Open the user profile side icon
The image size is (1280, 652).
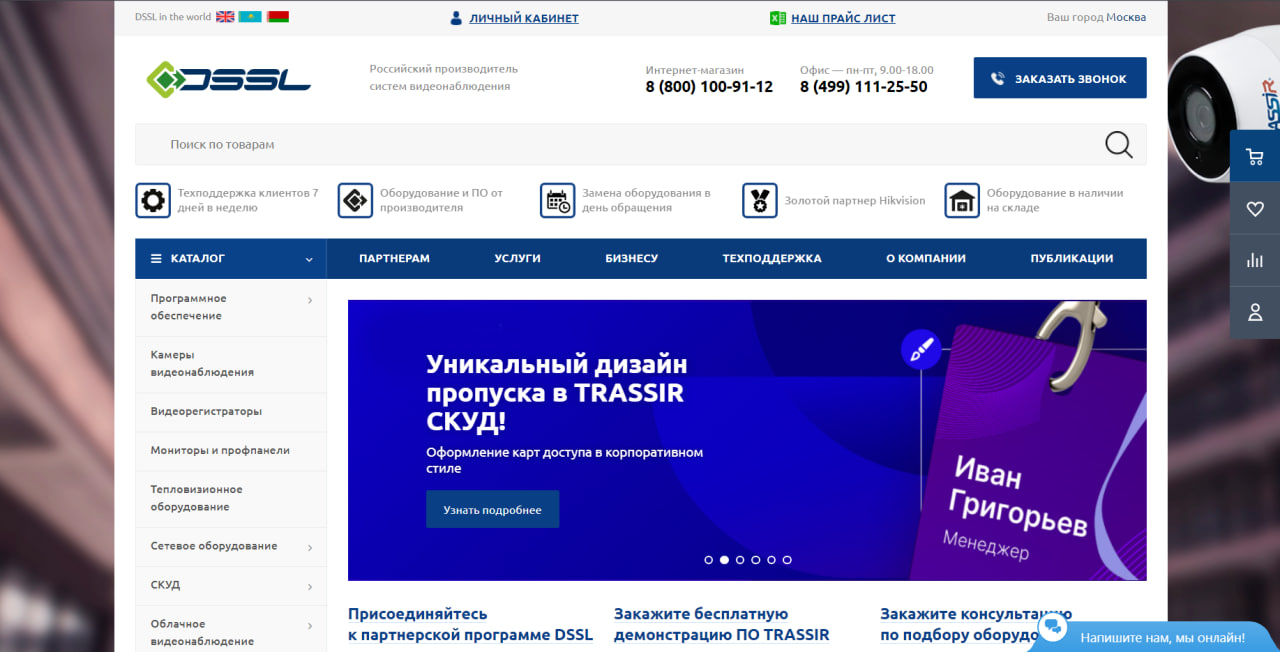pos(1255,313)
